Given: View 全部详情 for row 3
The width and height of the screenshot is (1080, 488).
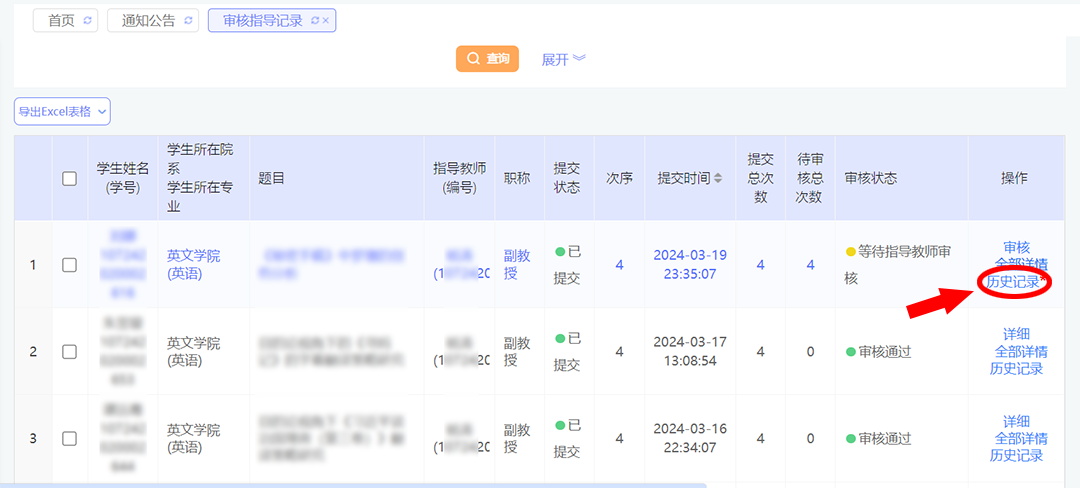Looking at the screenshot, I should [x=1021, y=438].
